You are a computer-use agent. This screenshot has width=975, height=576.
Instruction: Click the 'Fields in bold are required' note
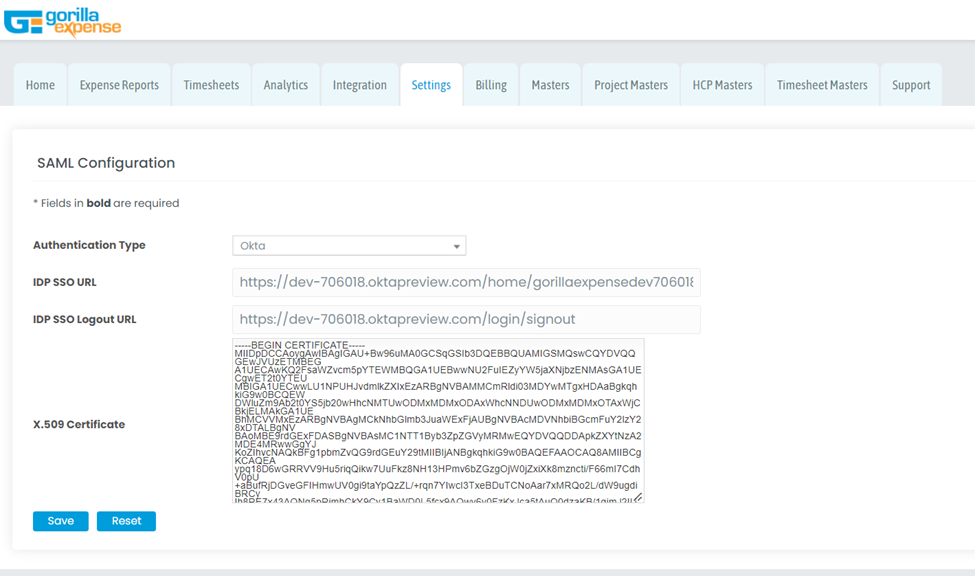(x=106, y=203)
